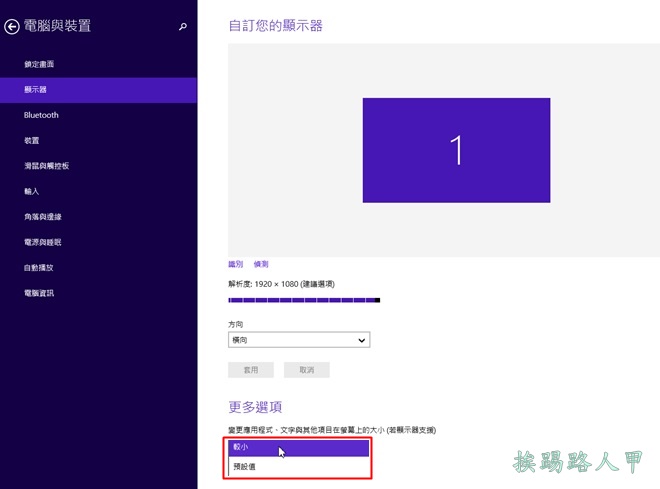The width and height of the screenshot is (660, 489).
Task: Open 輸入 settings page
Action: 32,192
